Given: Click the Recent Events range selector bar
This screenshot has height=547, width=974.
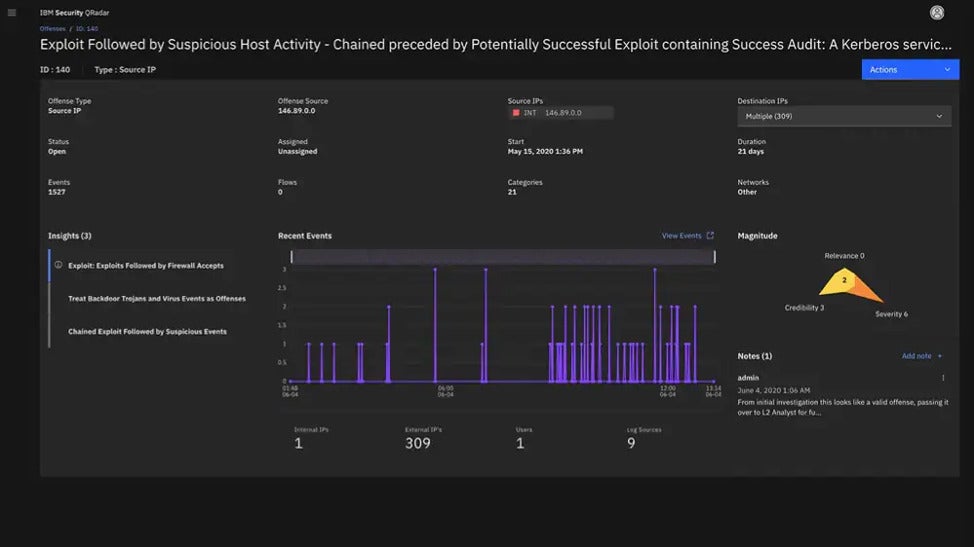Looking at the screenshot, I should click(x=503, y=256).
